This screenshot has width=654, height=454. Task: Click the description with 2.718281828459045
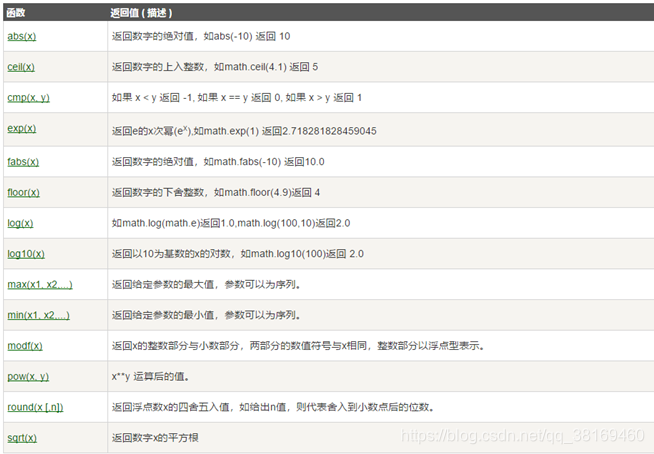point(244,131)
